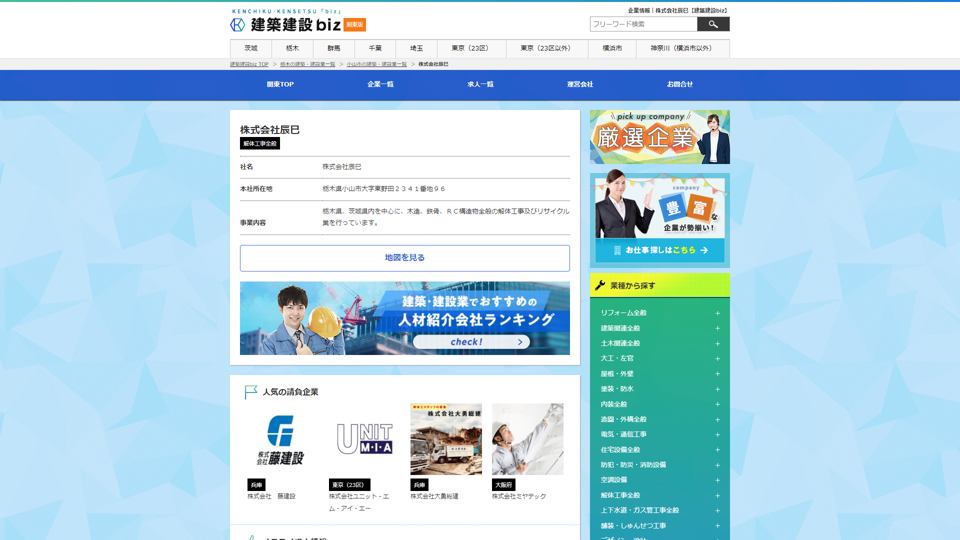Screen dimensions: 960x540
Task: Open the UNIT M·I·A company logo
Action: (364, 440)
